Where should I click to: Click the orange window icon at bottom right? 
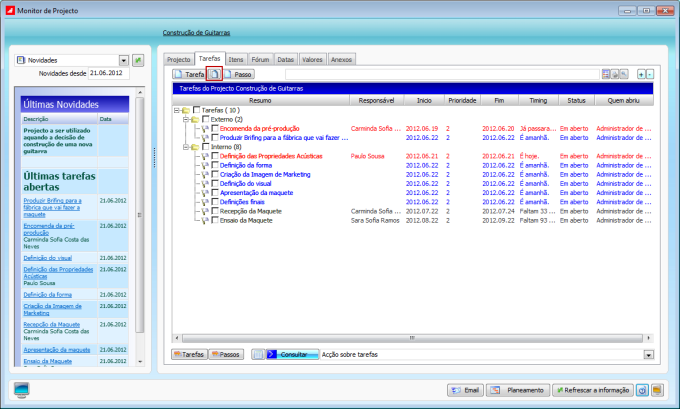click(x=657, y=390)
